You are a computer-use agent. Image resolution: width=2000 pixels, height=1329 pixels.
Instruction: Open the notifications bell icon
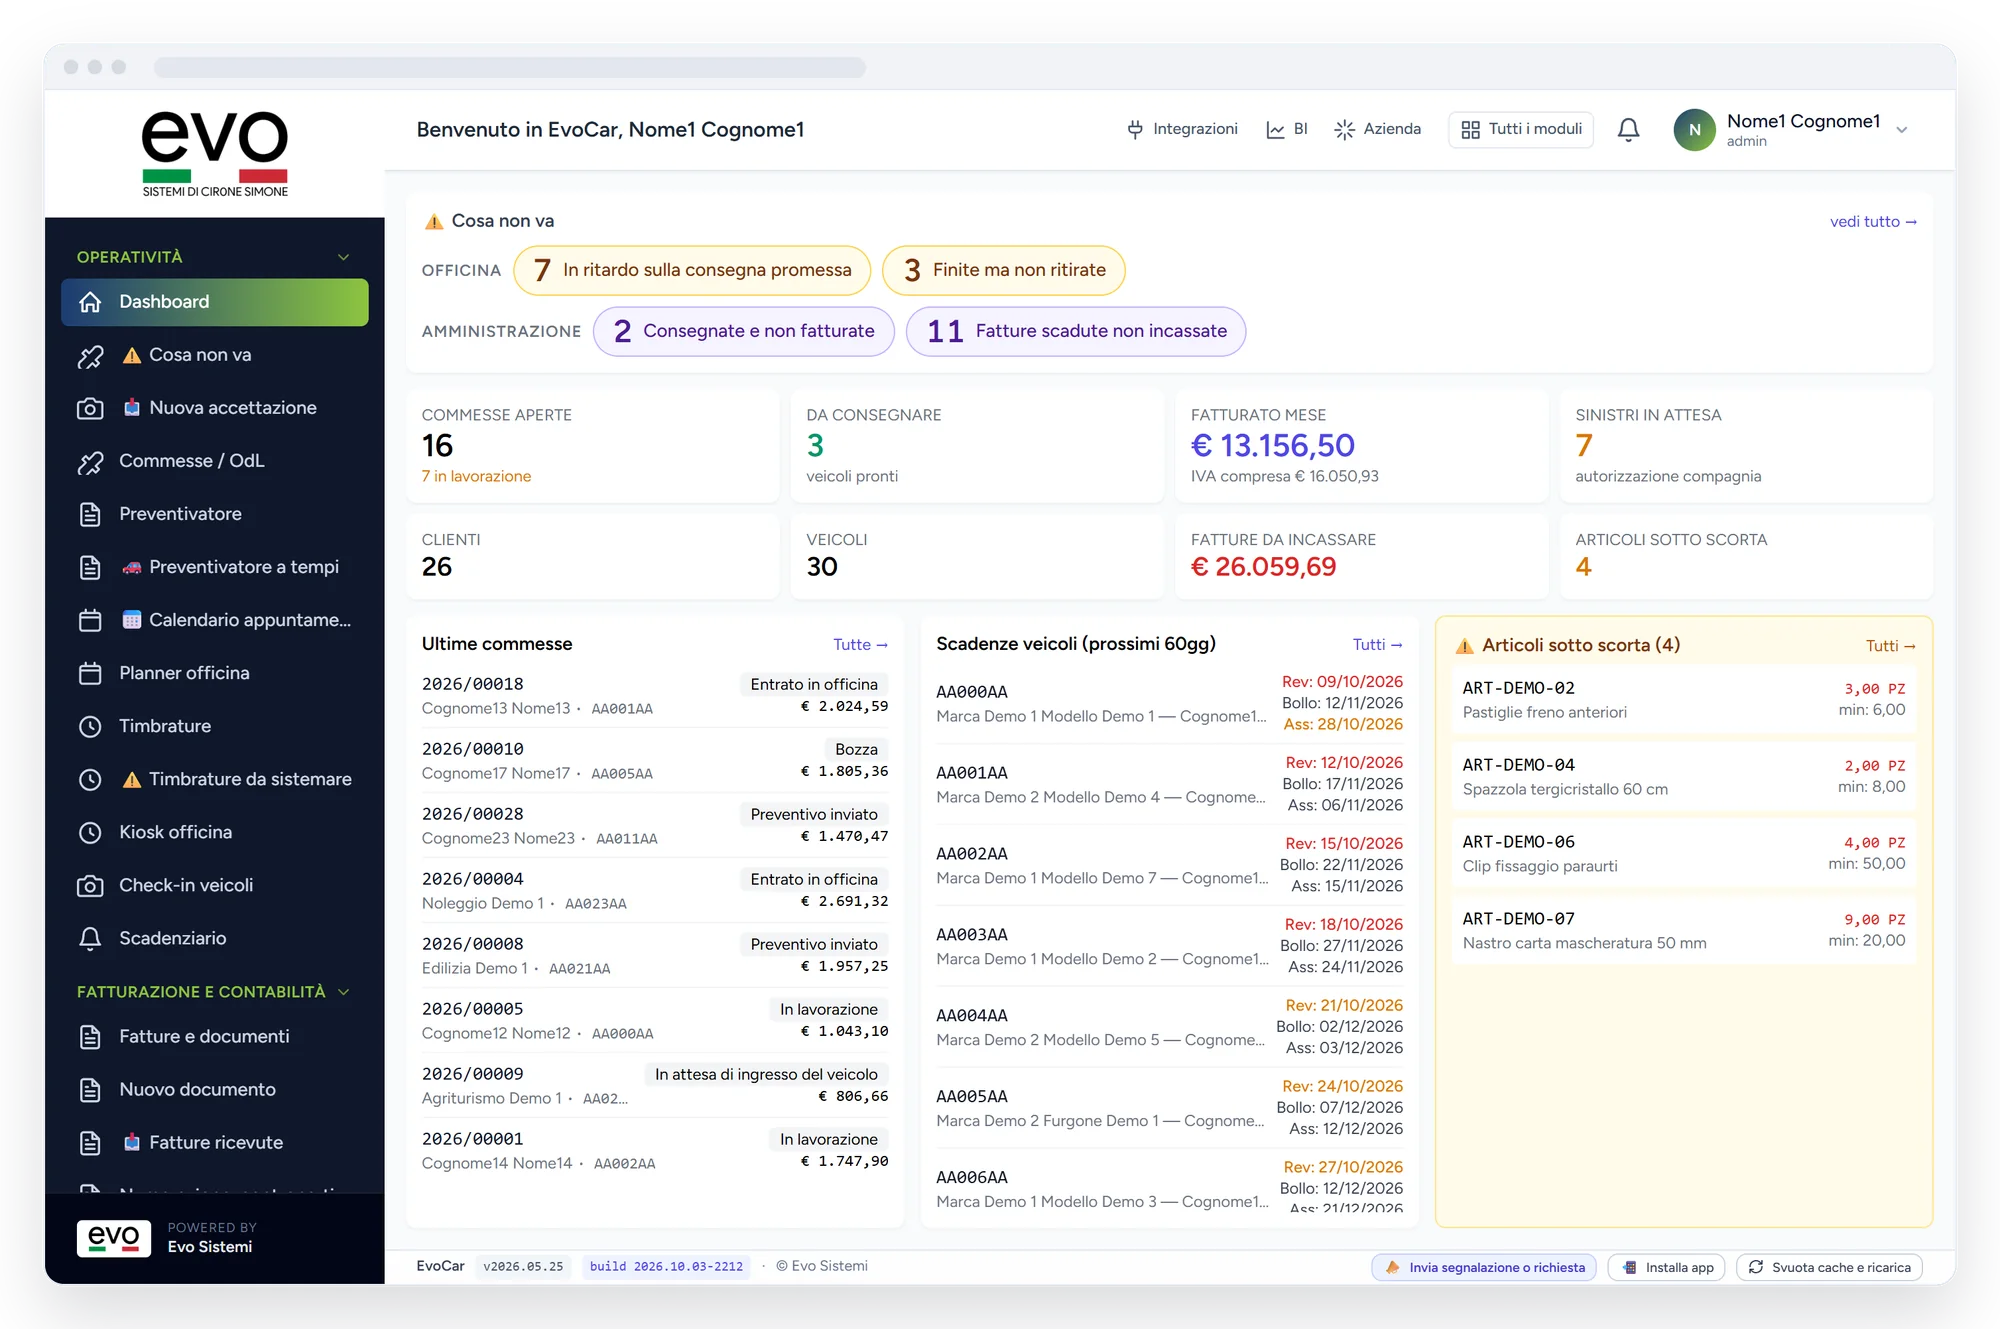[1628, 130]
